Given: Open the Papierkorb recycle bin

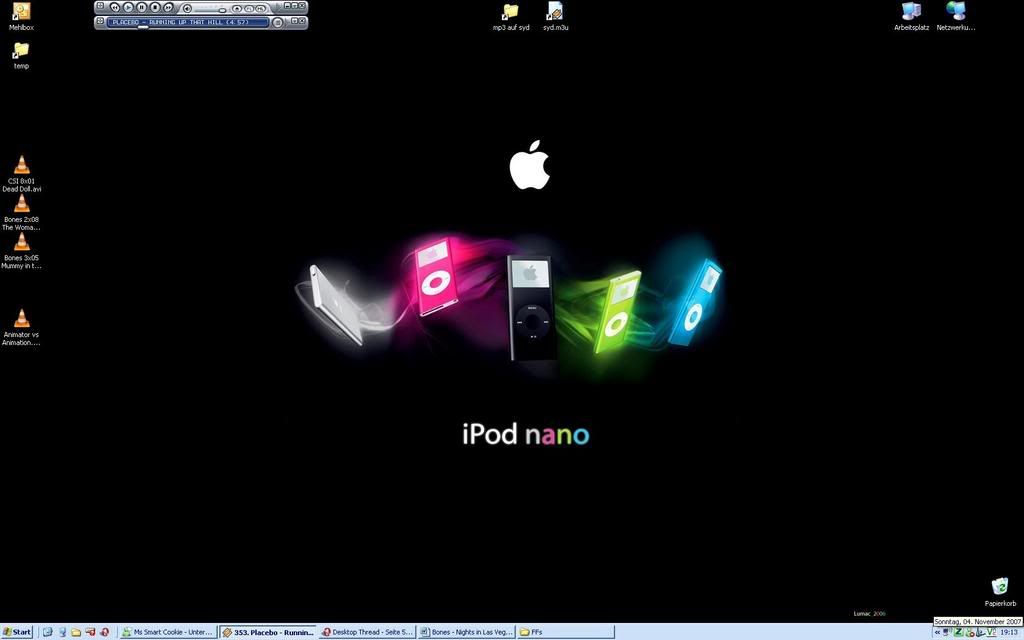Looking at the screenshot, I should point(1000,587).
